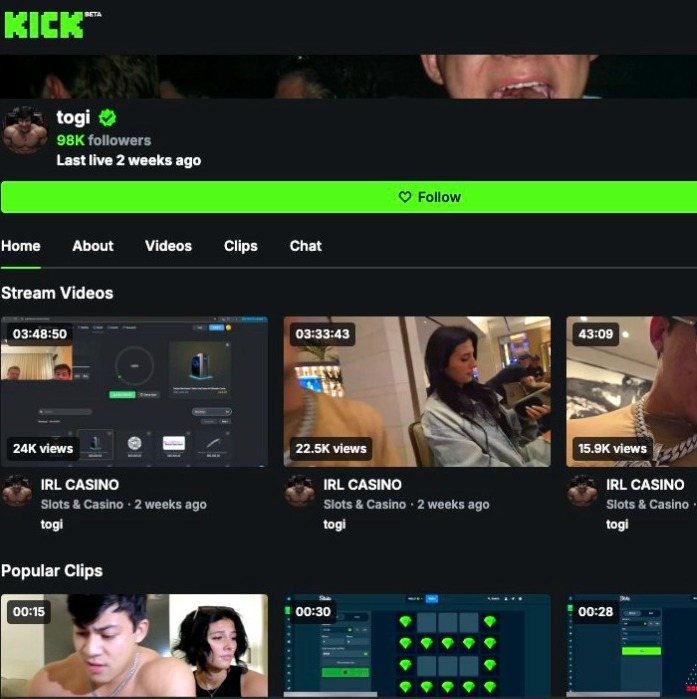Click the Popular Clips section heading
The height and width of the screenshot is (699, 697).
52,571
